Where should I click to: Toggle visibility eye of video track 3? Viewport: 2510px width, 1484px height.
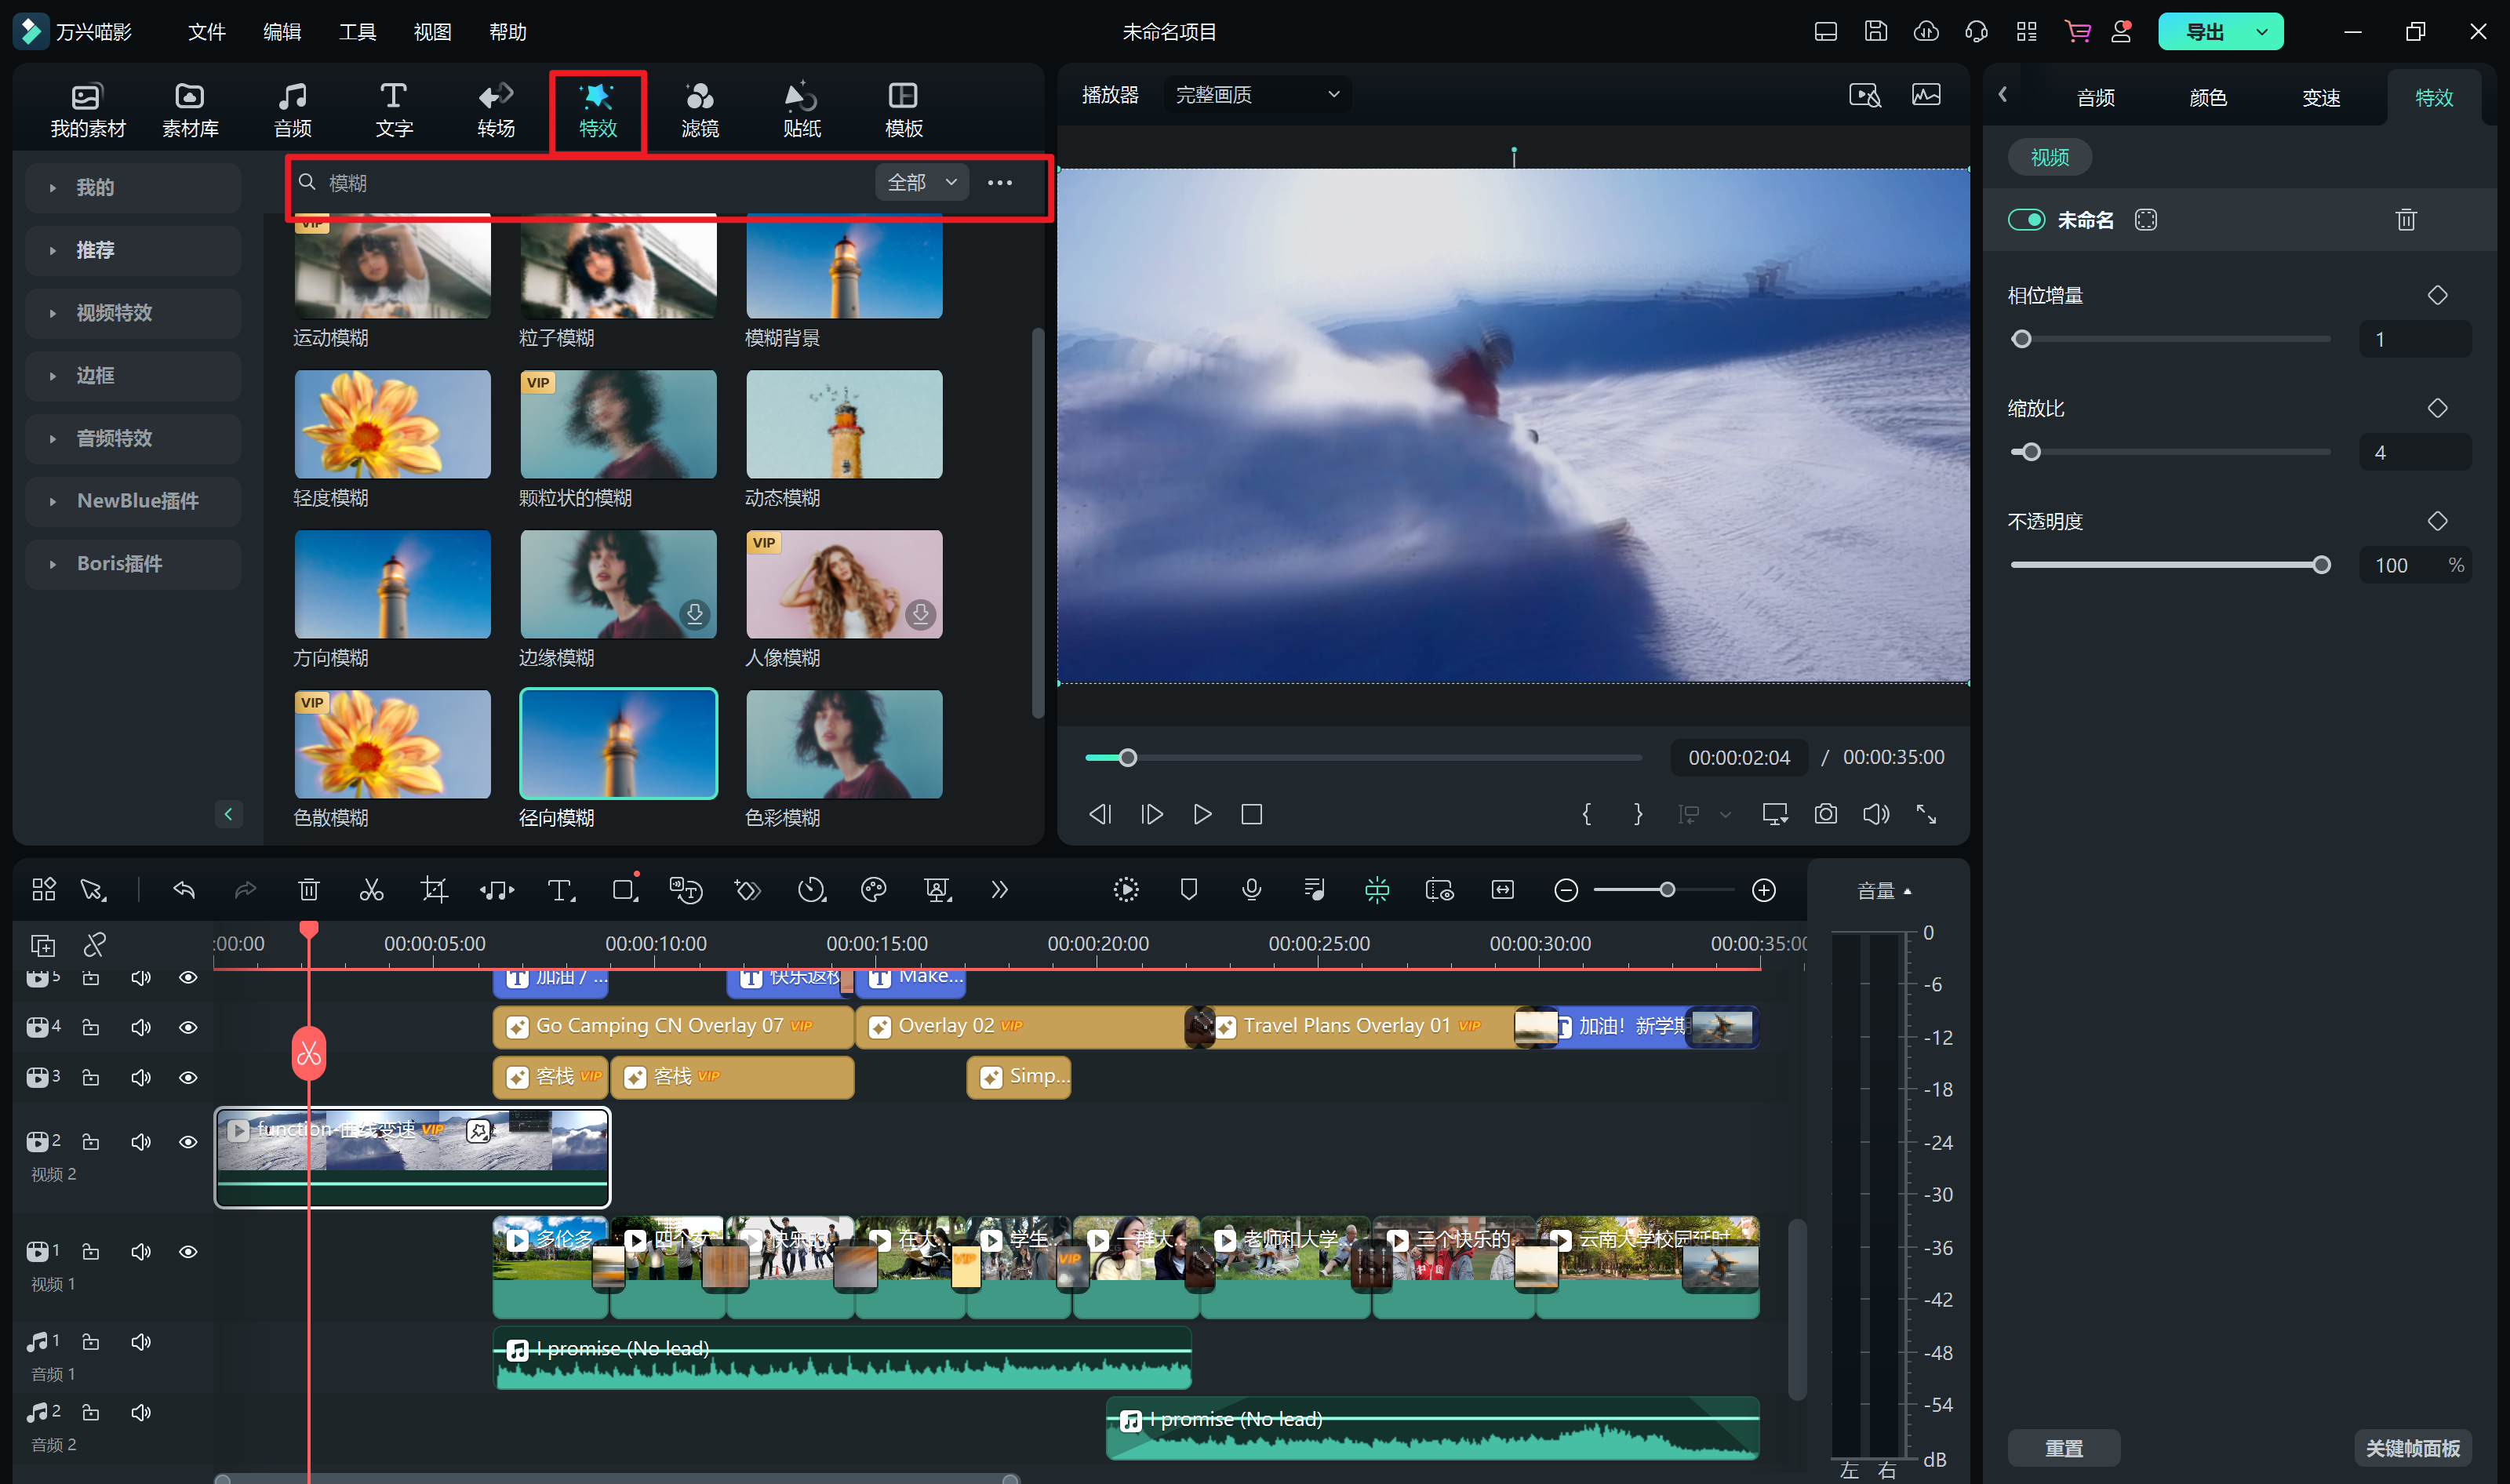[188, 1077]
